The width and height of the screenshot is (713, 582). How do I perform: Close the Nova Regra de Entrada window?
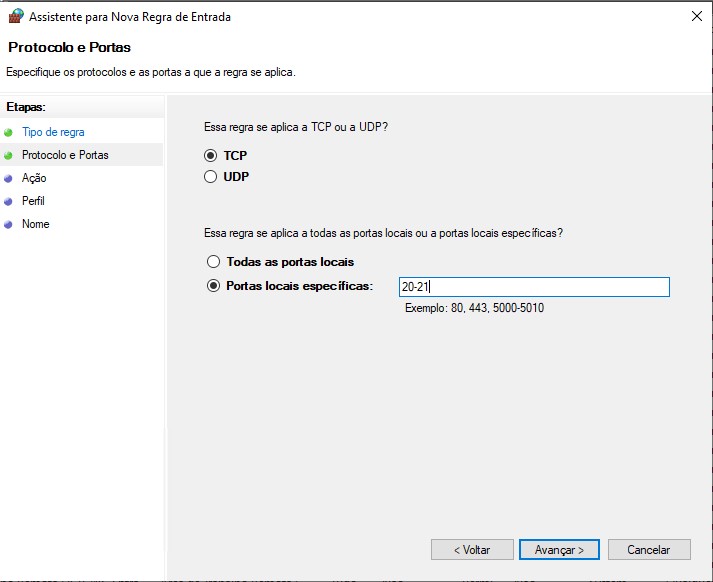coord(695,16)
